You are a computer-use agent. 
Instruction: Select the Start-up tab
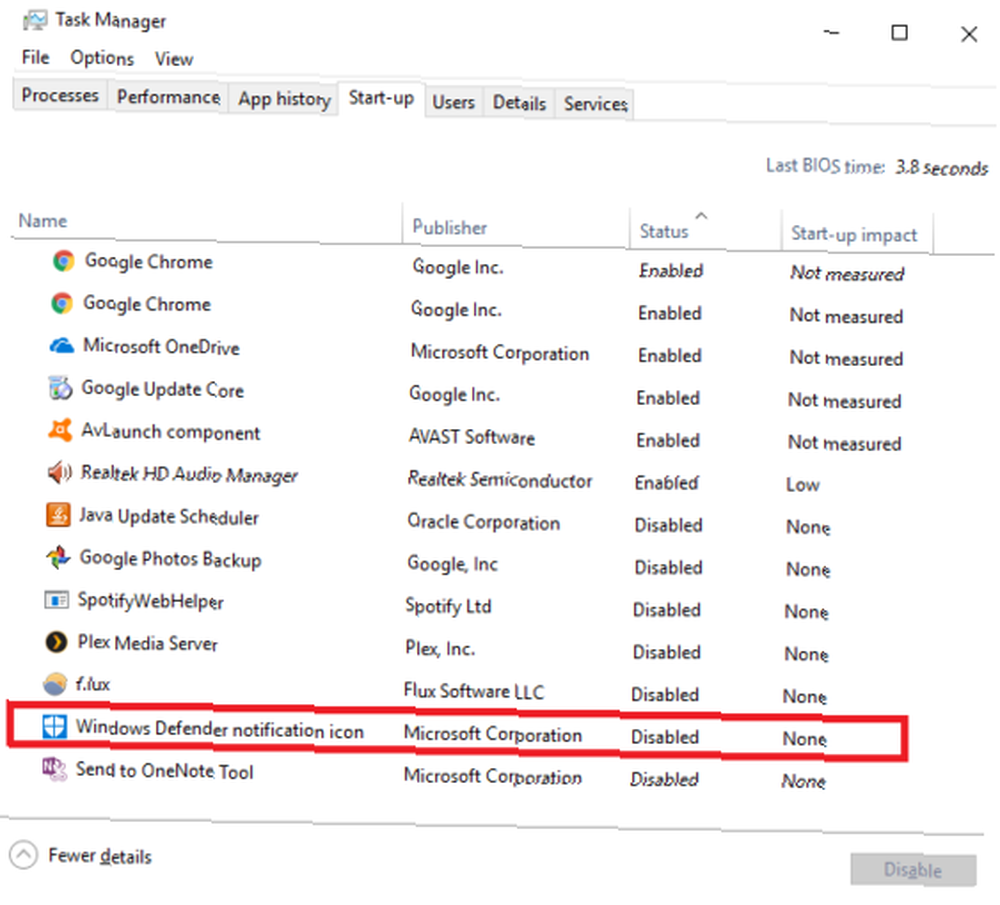tap(381, 98)
